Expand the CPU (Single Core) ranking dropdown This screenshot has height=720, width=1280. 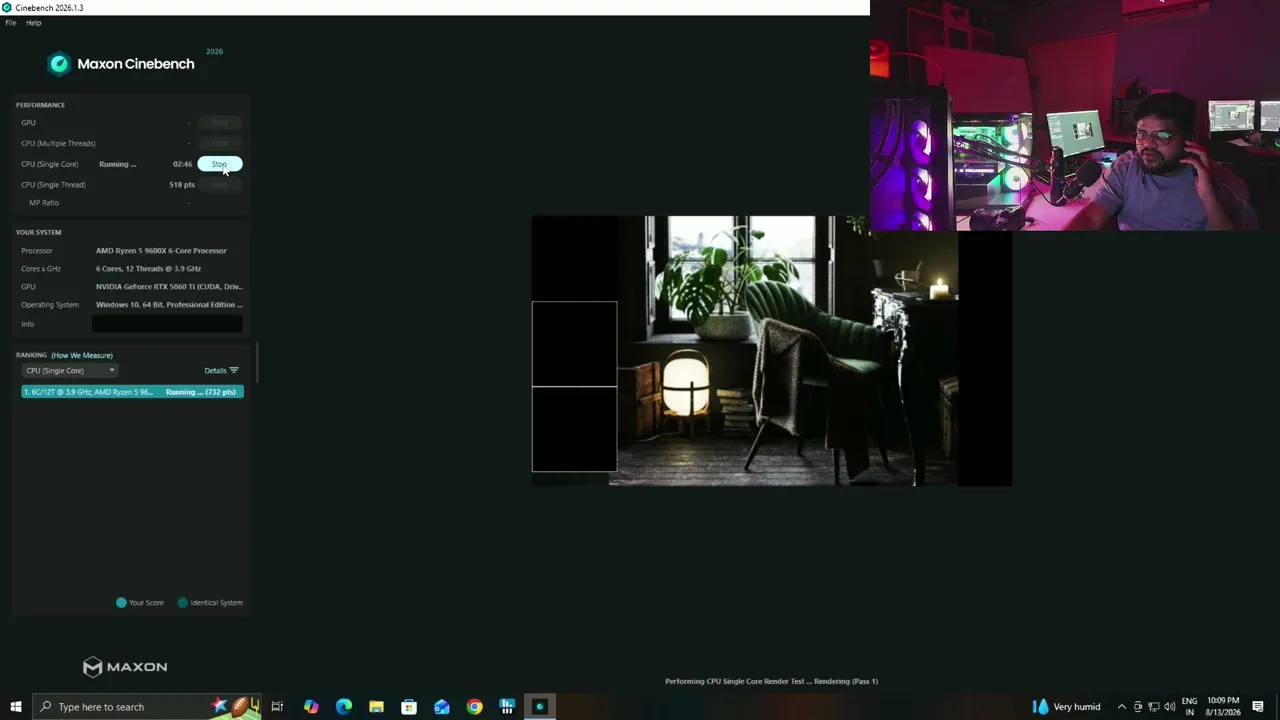click(70, 371)
